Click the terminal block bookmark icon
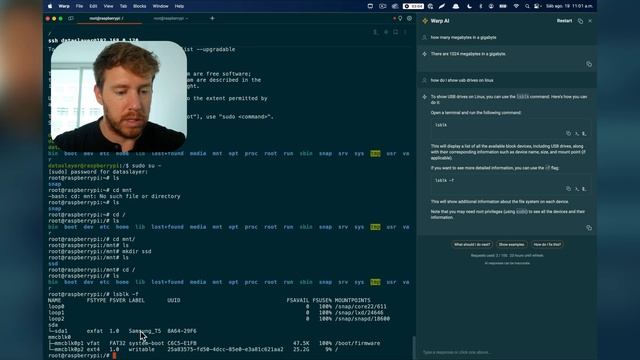The image size is (640, 360). point(396,32)
